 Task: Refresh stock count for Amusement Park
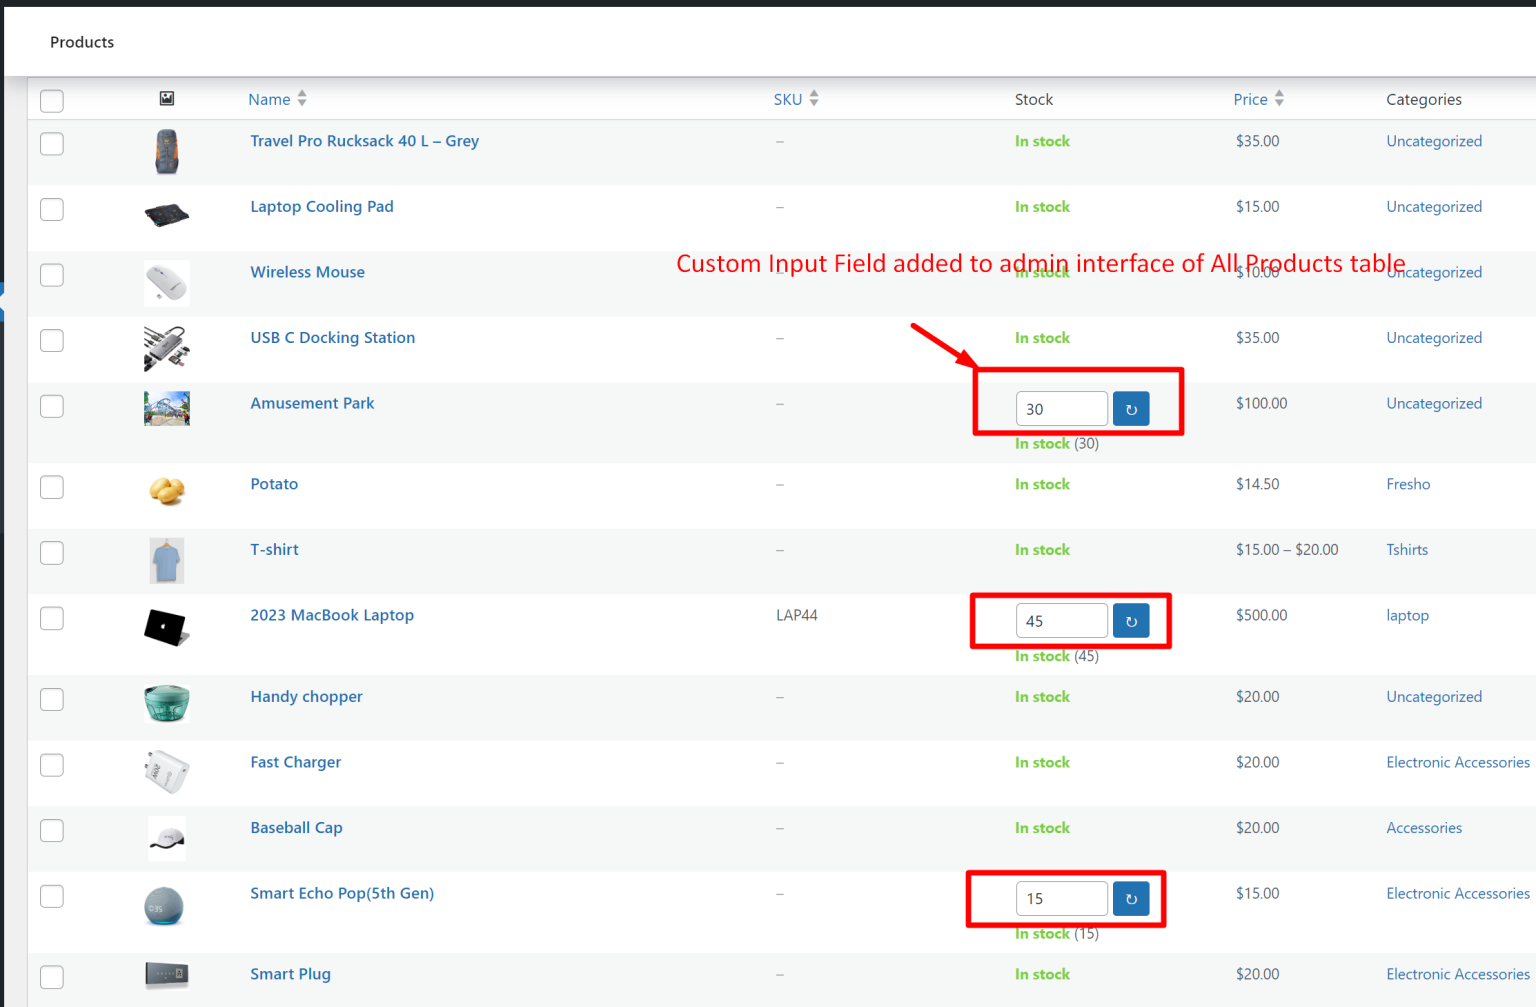(x=1130, y=408)
